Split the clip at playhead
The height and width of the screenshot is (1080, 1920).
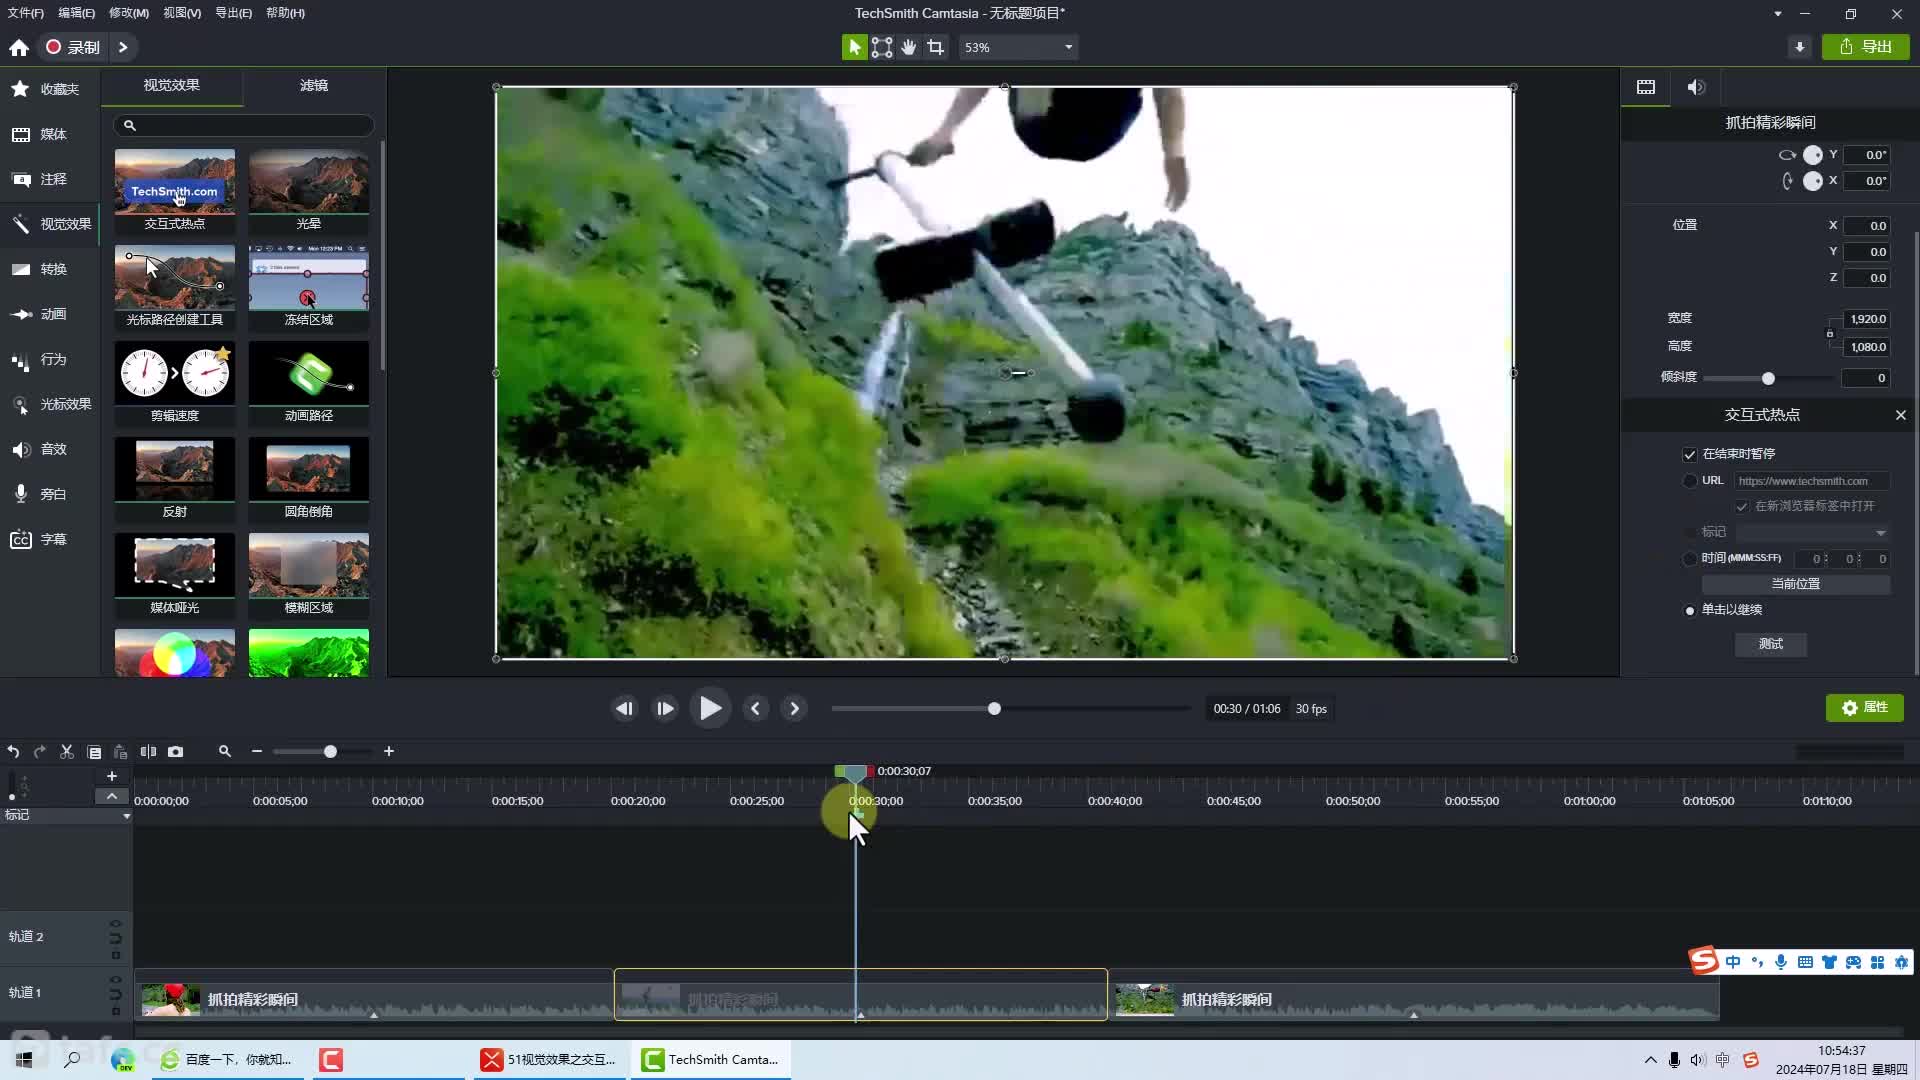point(148,752)
